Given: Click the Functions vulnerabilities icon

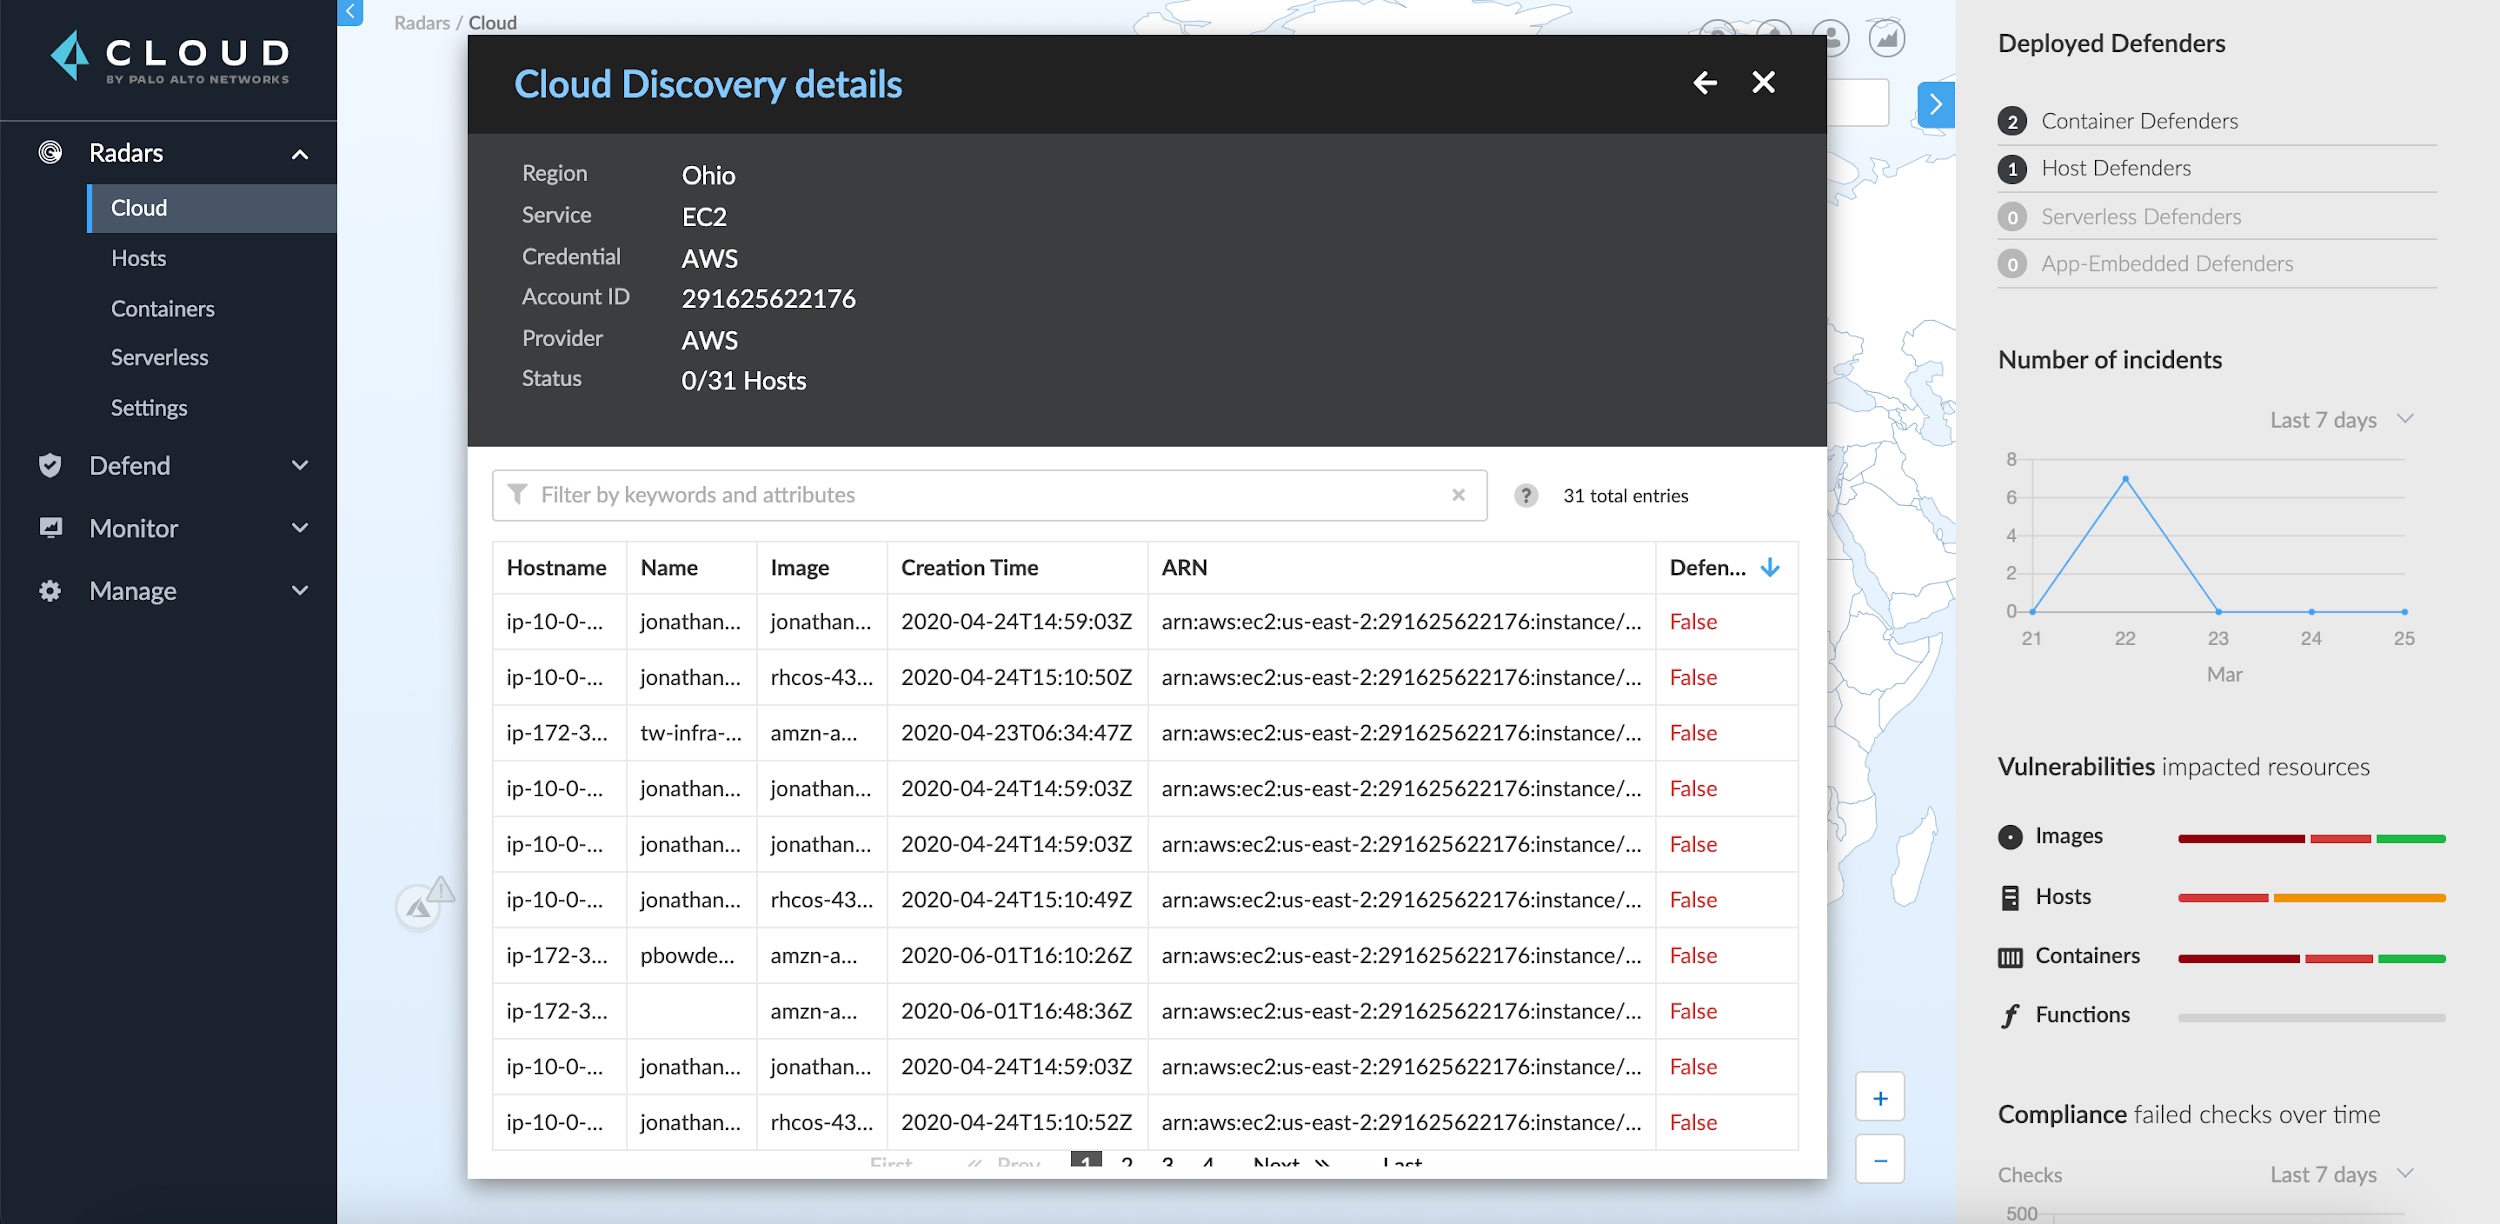Looking at the screenshot, I should pyautogui.click(x=2010, y=1016).
